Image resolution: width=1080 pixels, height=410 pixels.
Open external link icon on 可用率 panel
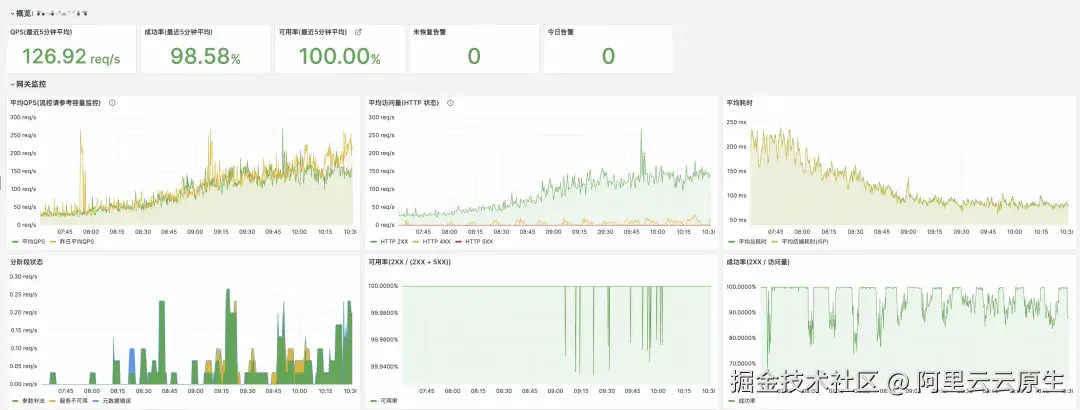pyautogui.click(x=357, y=32)
